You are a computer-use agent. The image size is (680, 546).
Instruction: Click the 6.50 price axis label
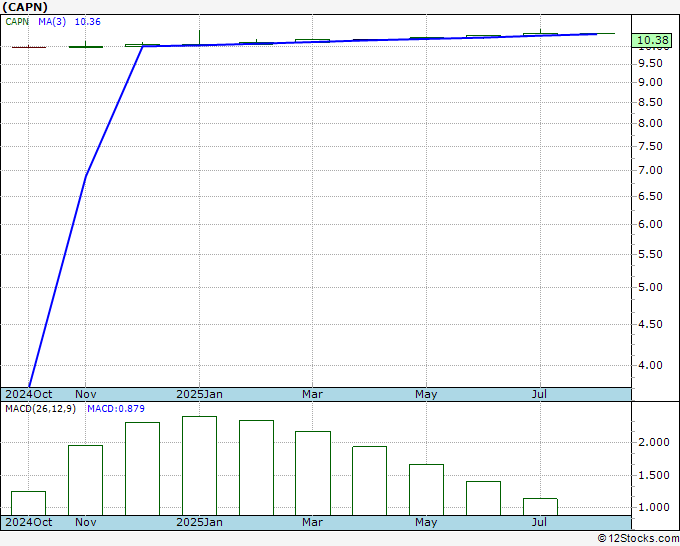pos(650,196)
